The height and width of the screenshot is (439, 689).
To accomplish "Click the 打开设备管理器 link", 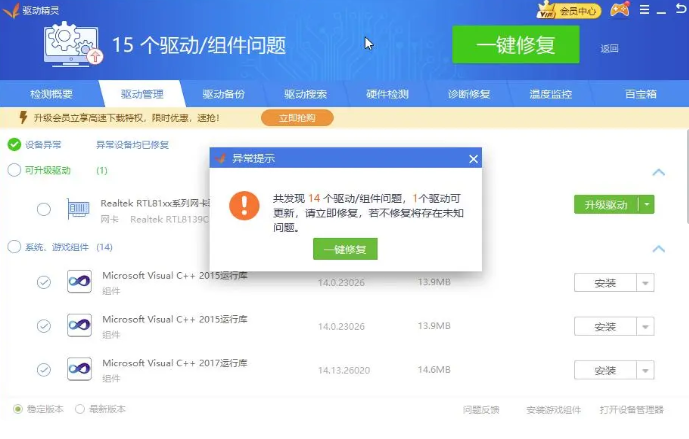I will pos(632,410).
